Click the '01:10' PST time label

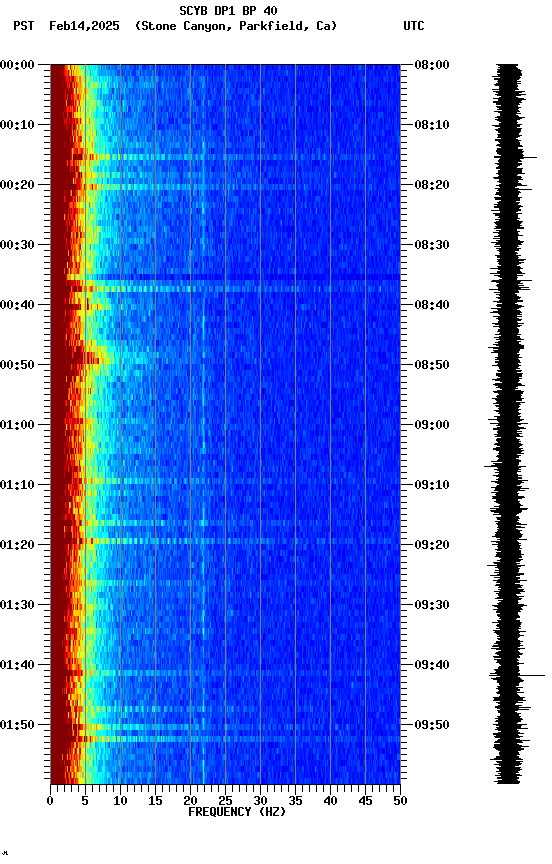click(17, 485)
